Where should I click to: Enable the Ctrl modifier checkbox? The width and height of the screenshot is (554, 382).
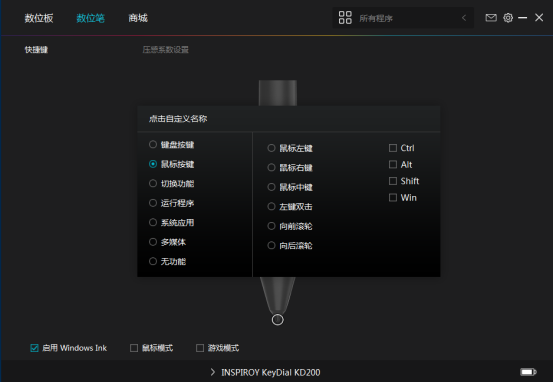[393, 148]
